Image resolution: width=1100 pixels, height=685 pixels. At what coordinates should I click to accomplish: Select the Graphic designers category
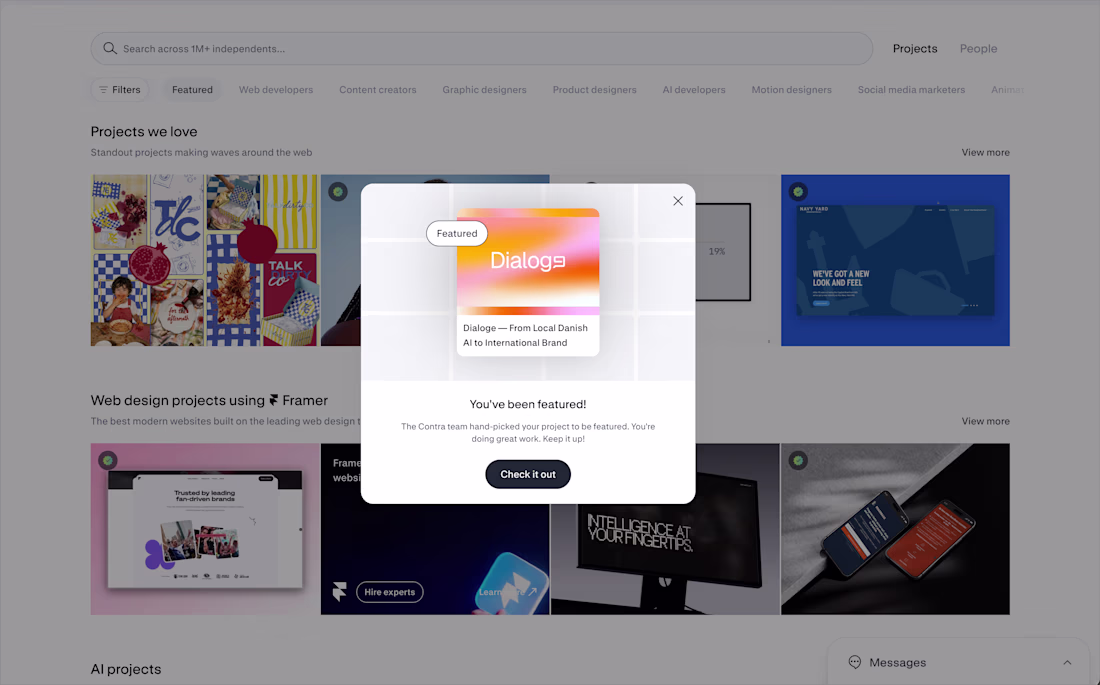pyautogui.click(x=484, y=90)
